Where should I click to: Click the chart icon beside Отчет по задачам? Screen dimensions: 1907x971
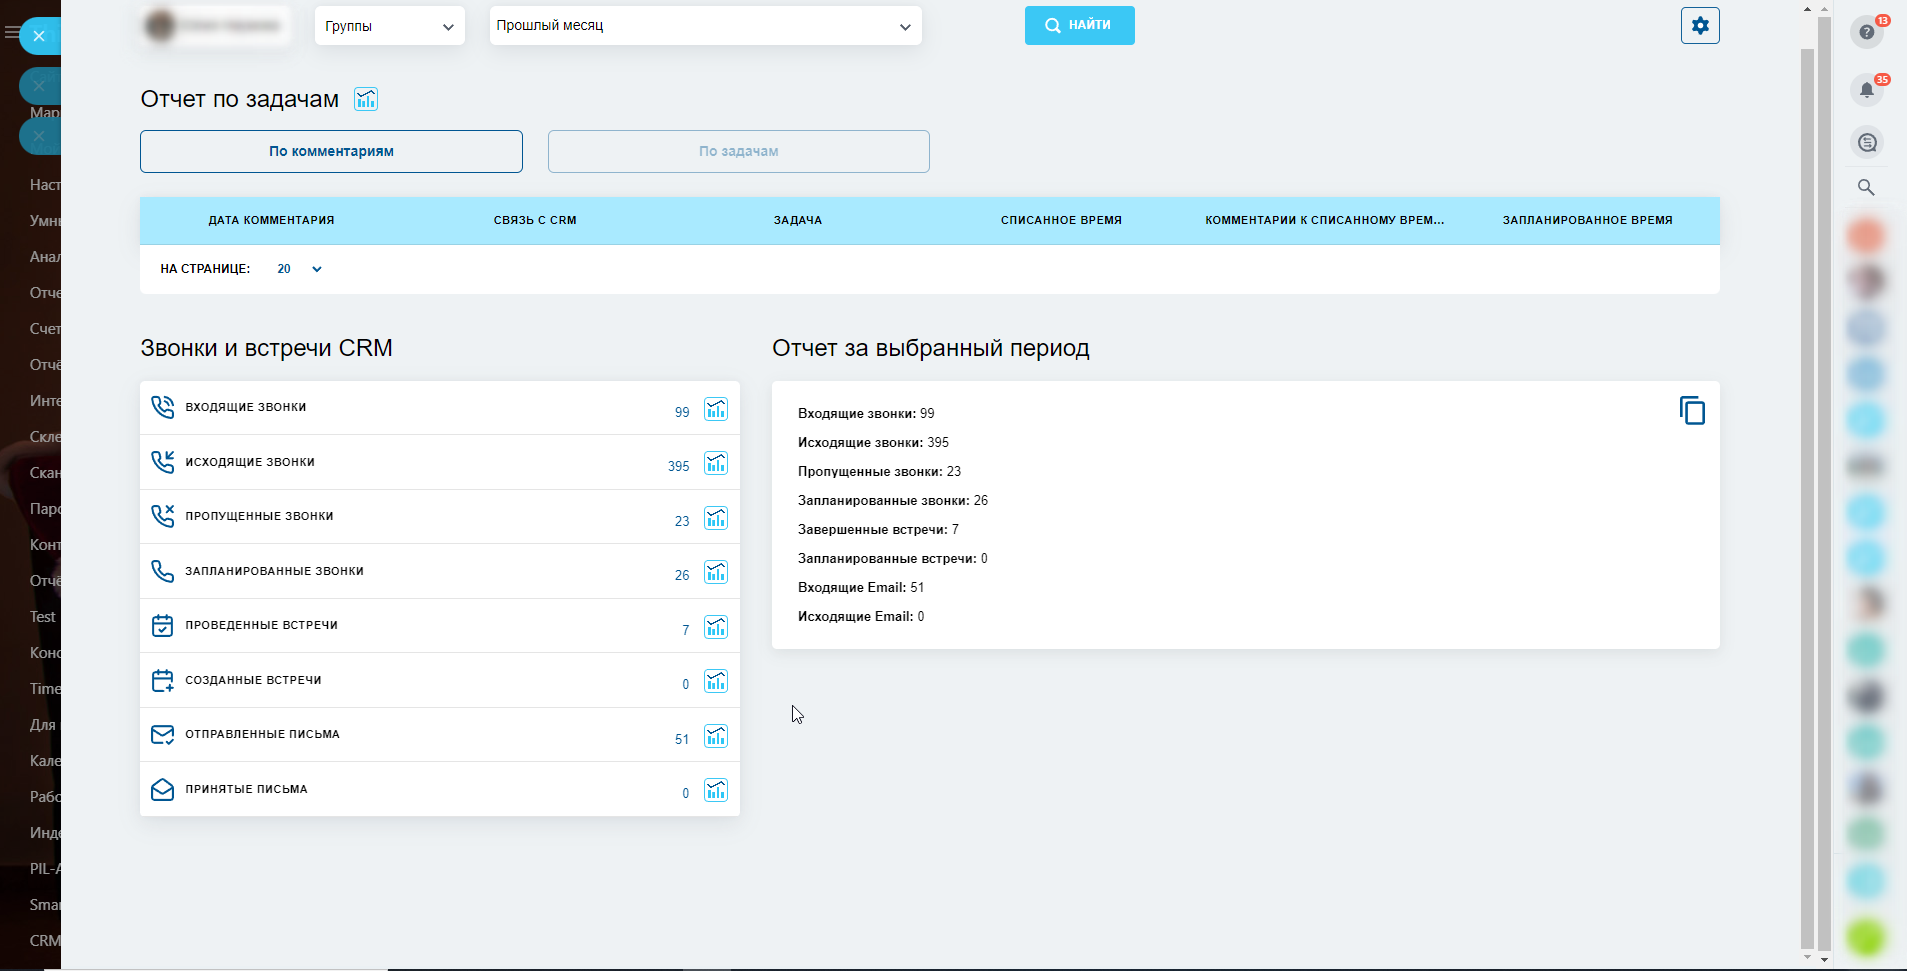[x=366, y=99]
